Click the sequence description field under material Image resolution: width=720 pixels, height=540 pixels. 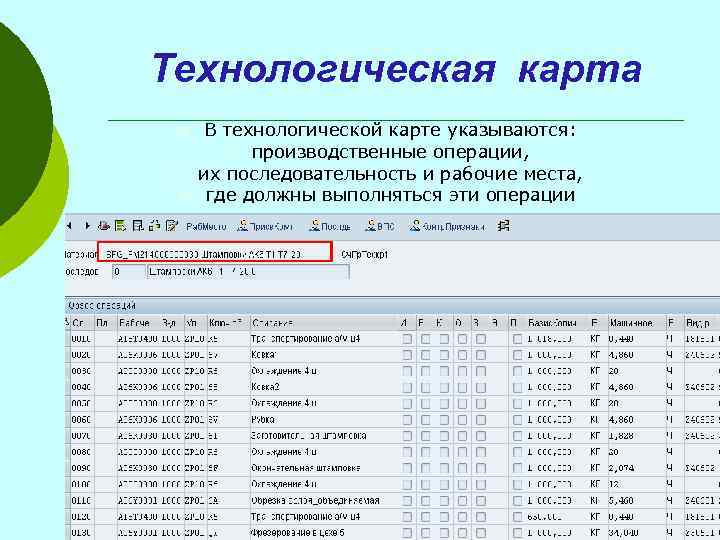pos(248,272)
